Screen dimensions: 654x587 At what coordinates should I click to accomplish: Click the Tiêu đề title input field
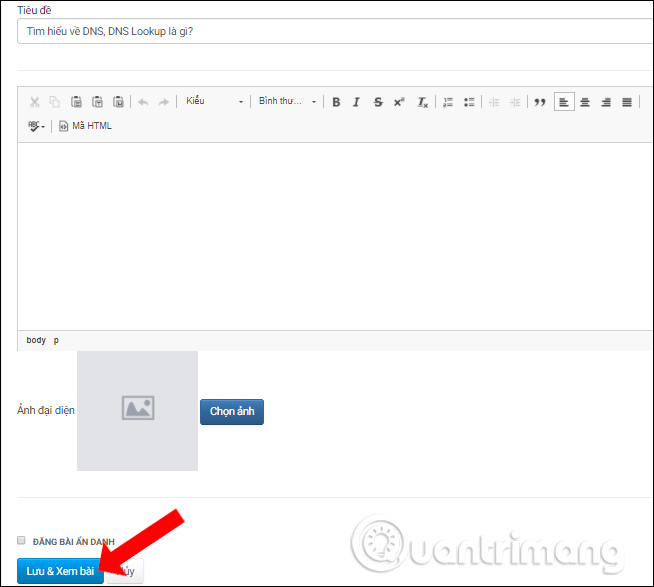point(335,31)
